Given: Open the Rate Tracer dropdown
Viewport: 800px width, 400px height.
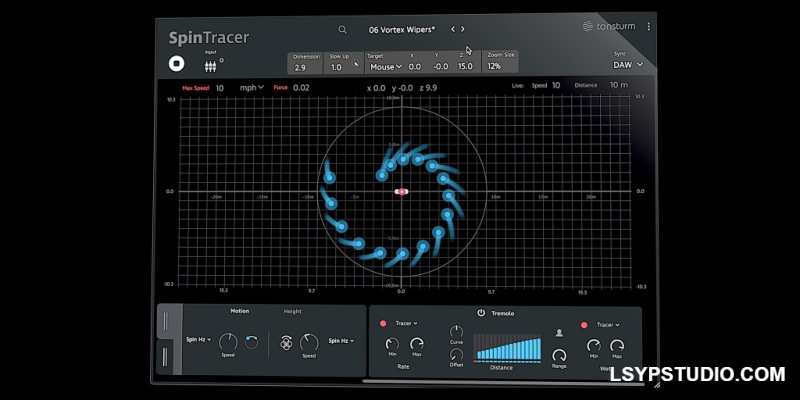Looking at the screenshot, I should (407, 323).
